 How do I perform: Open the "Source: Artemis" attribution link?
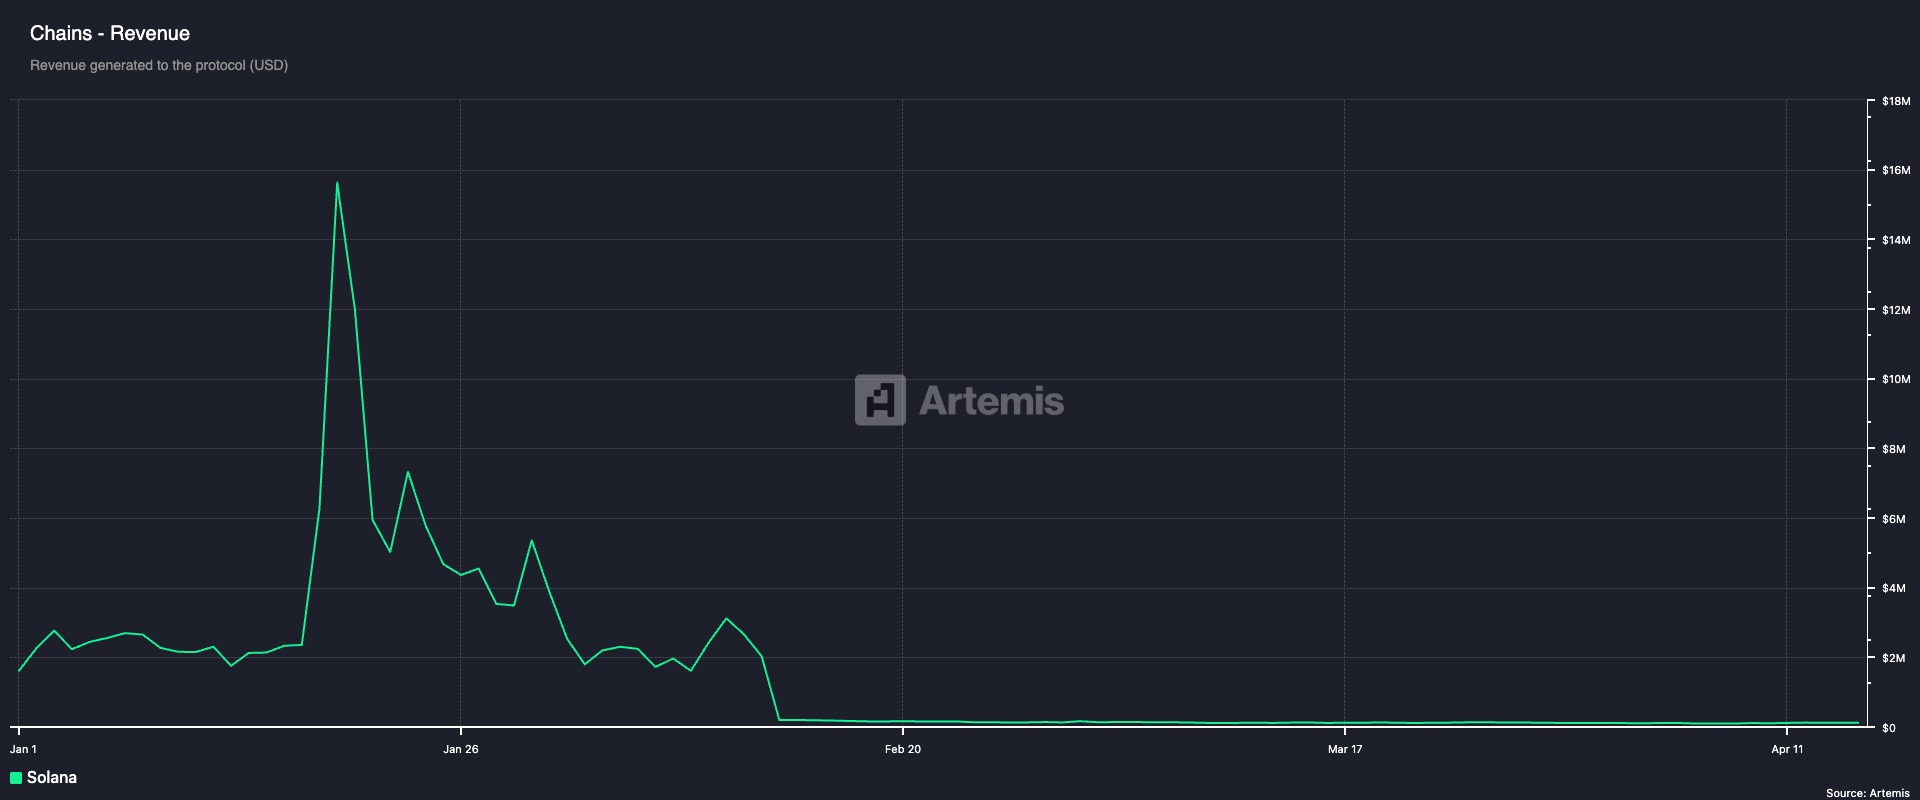(1867, 793)
